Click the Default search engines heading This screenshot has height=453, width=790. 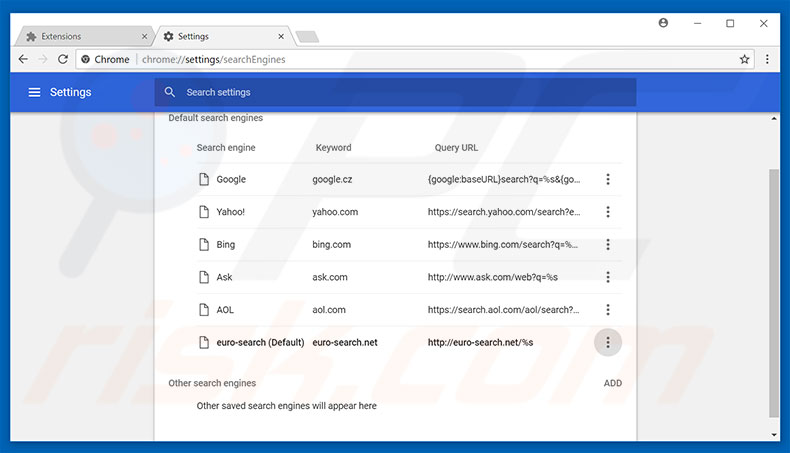click(216, 117)
